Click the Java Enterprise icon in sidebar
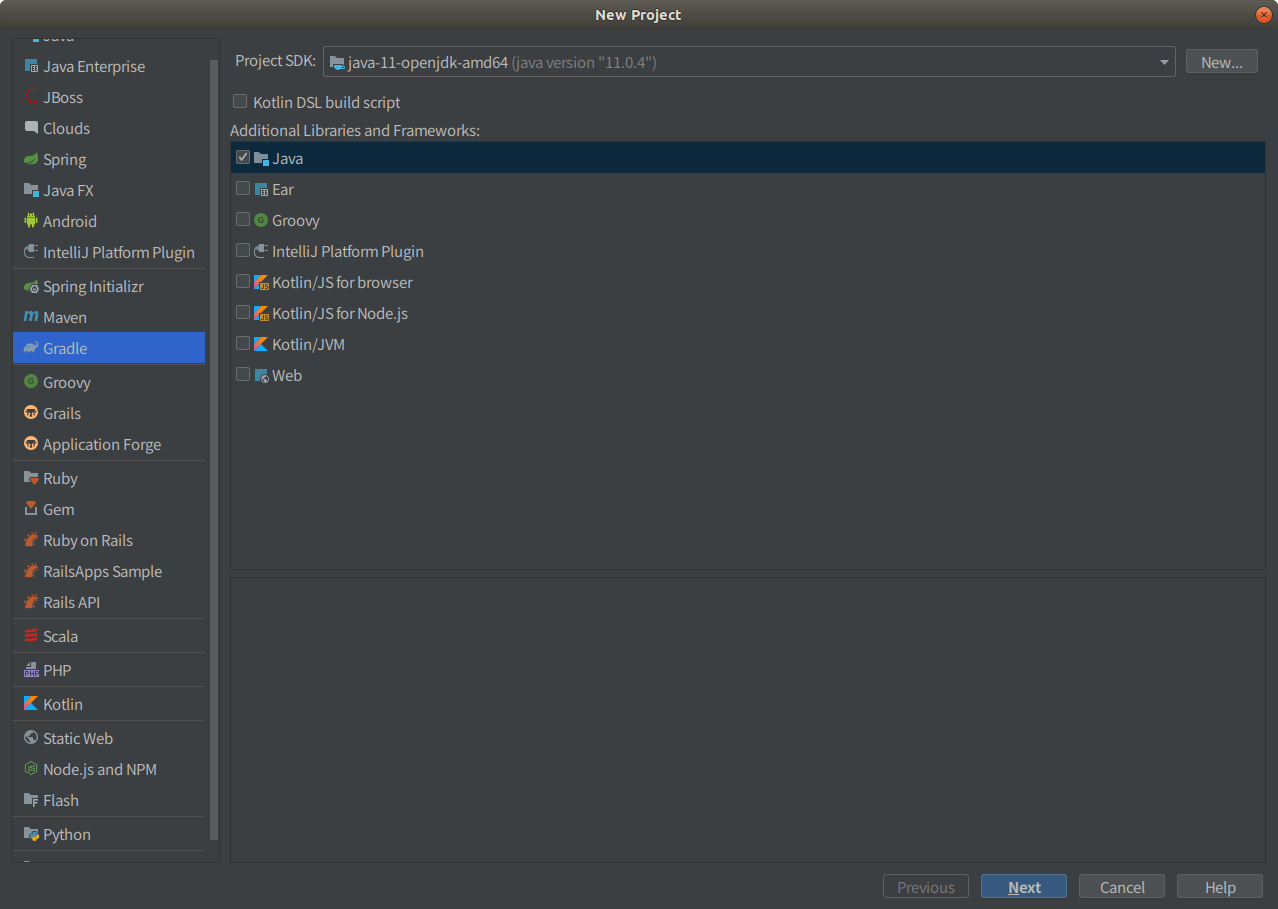The height and width of the screenshot is (909, 1278). [31, 67]
